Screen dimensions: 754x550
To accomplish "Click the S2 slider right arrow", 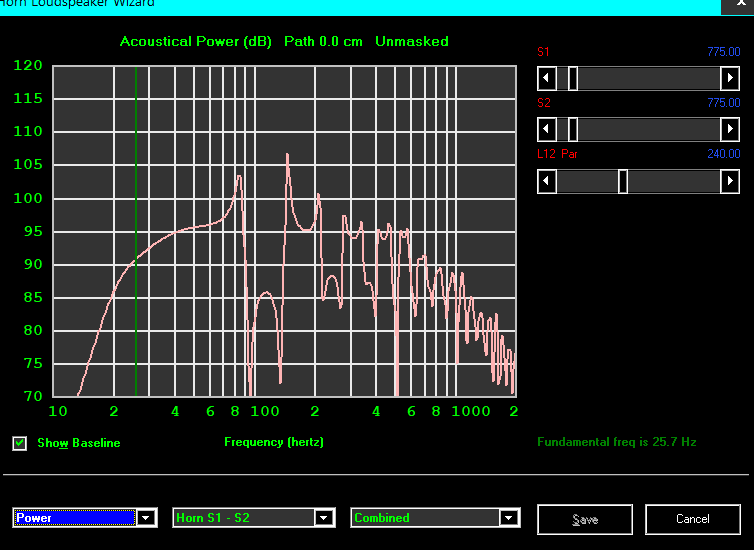I will click(x=730, y=129).
